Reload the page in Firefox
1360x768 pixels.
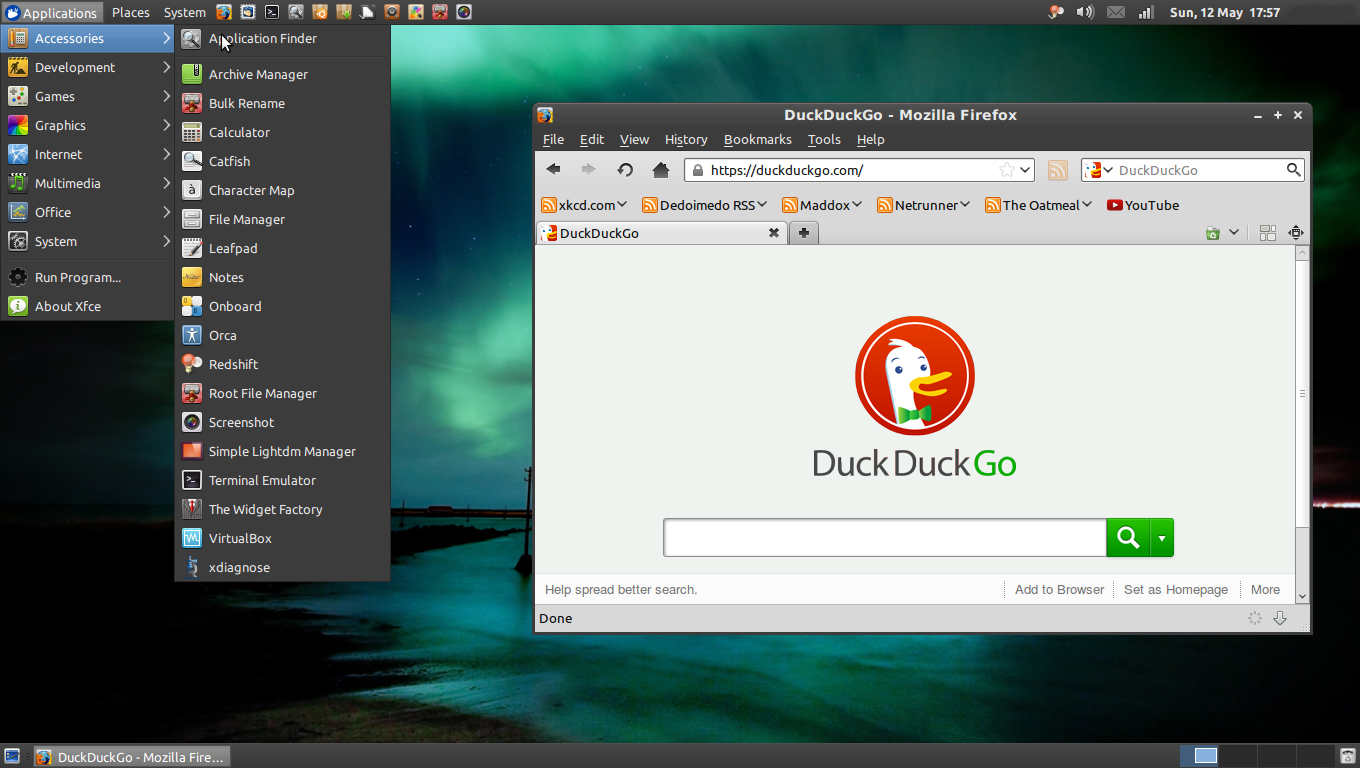point(625,170)
